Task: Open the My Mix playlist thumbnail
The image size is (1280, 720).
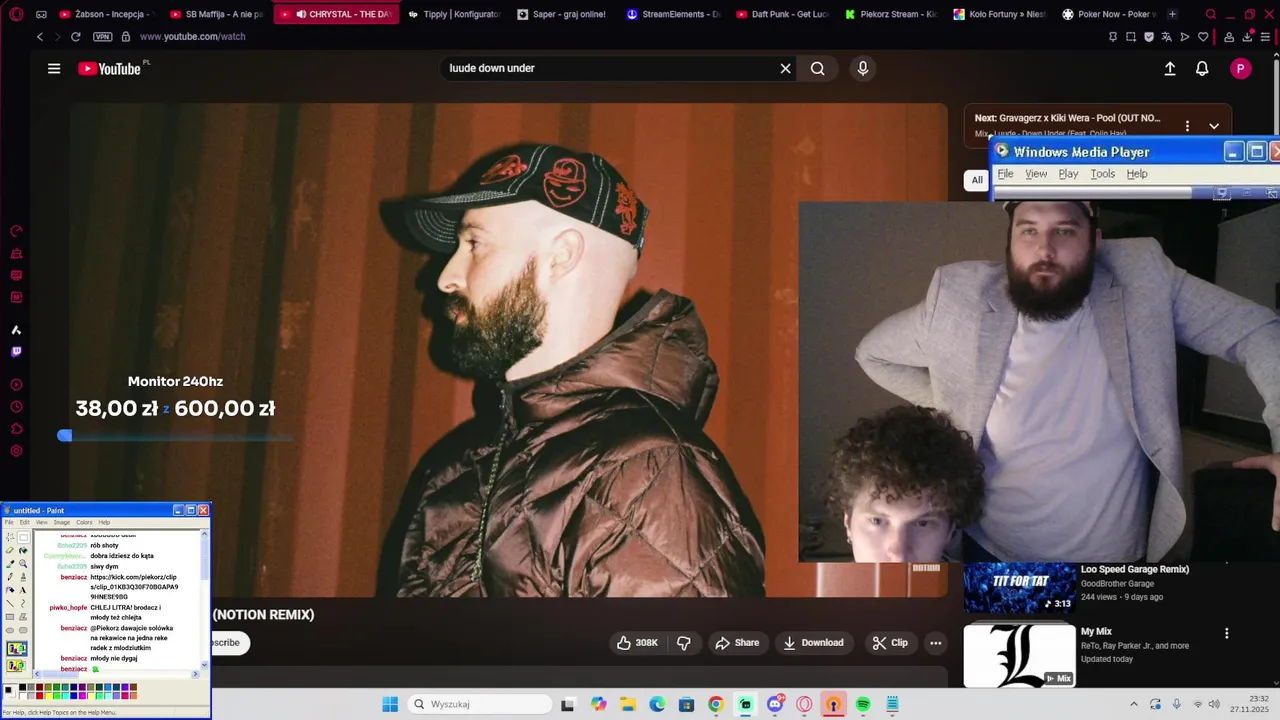Action: (x=1019, y=654)
